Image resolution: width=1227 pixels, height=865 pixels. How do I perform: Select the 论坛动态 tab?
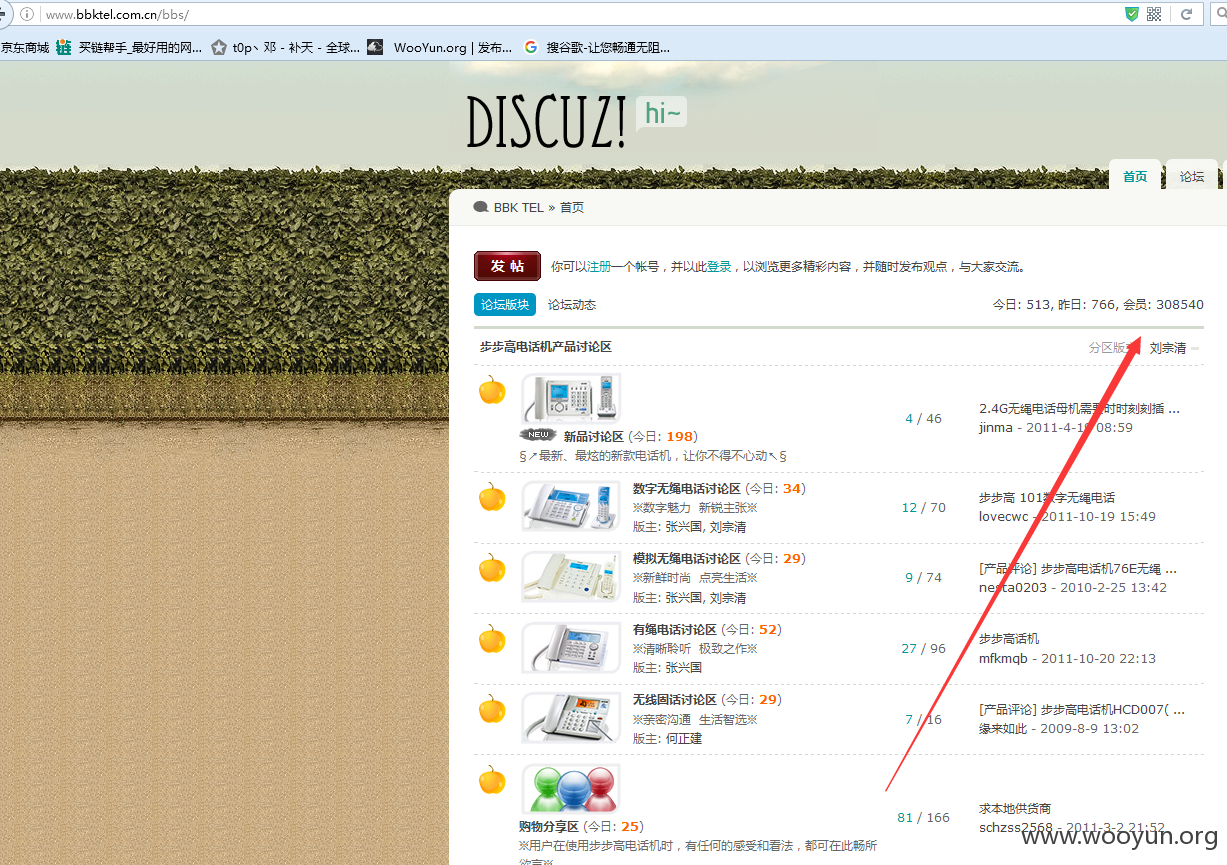[x=572, y=305]
